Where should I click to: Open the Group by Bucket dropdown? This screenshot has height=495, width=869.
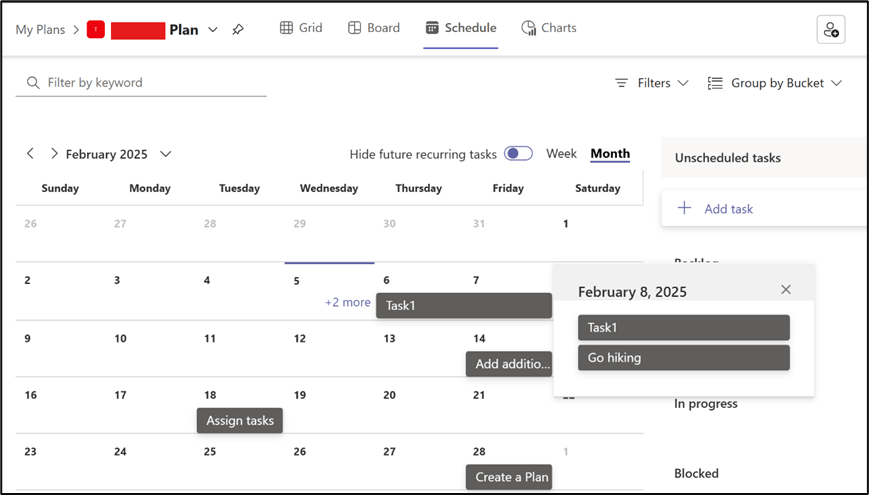[x=775, y=83]
